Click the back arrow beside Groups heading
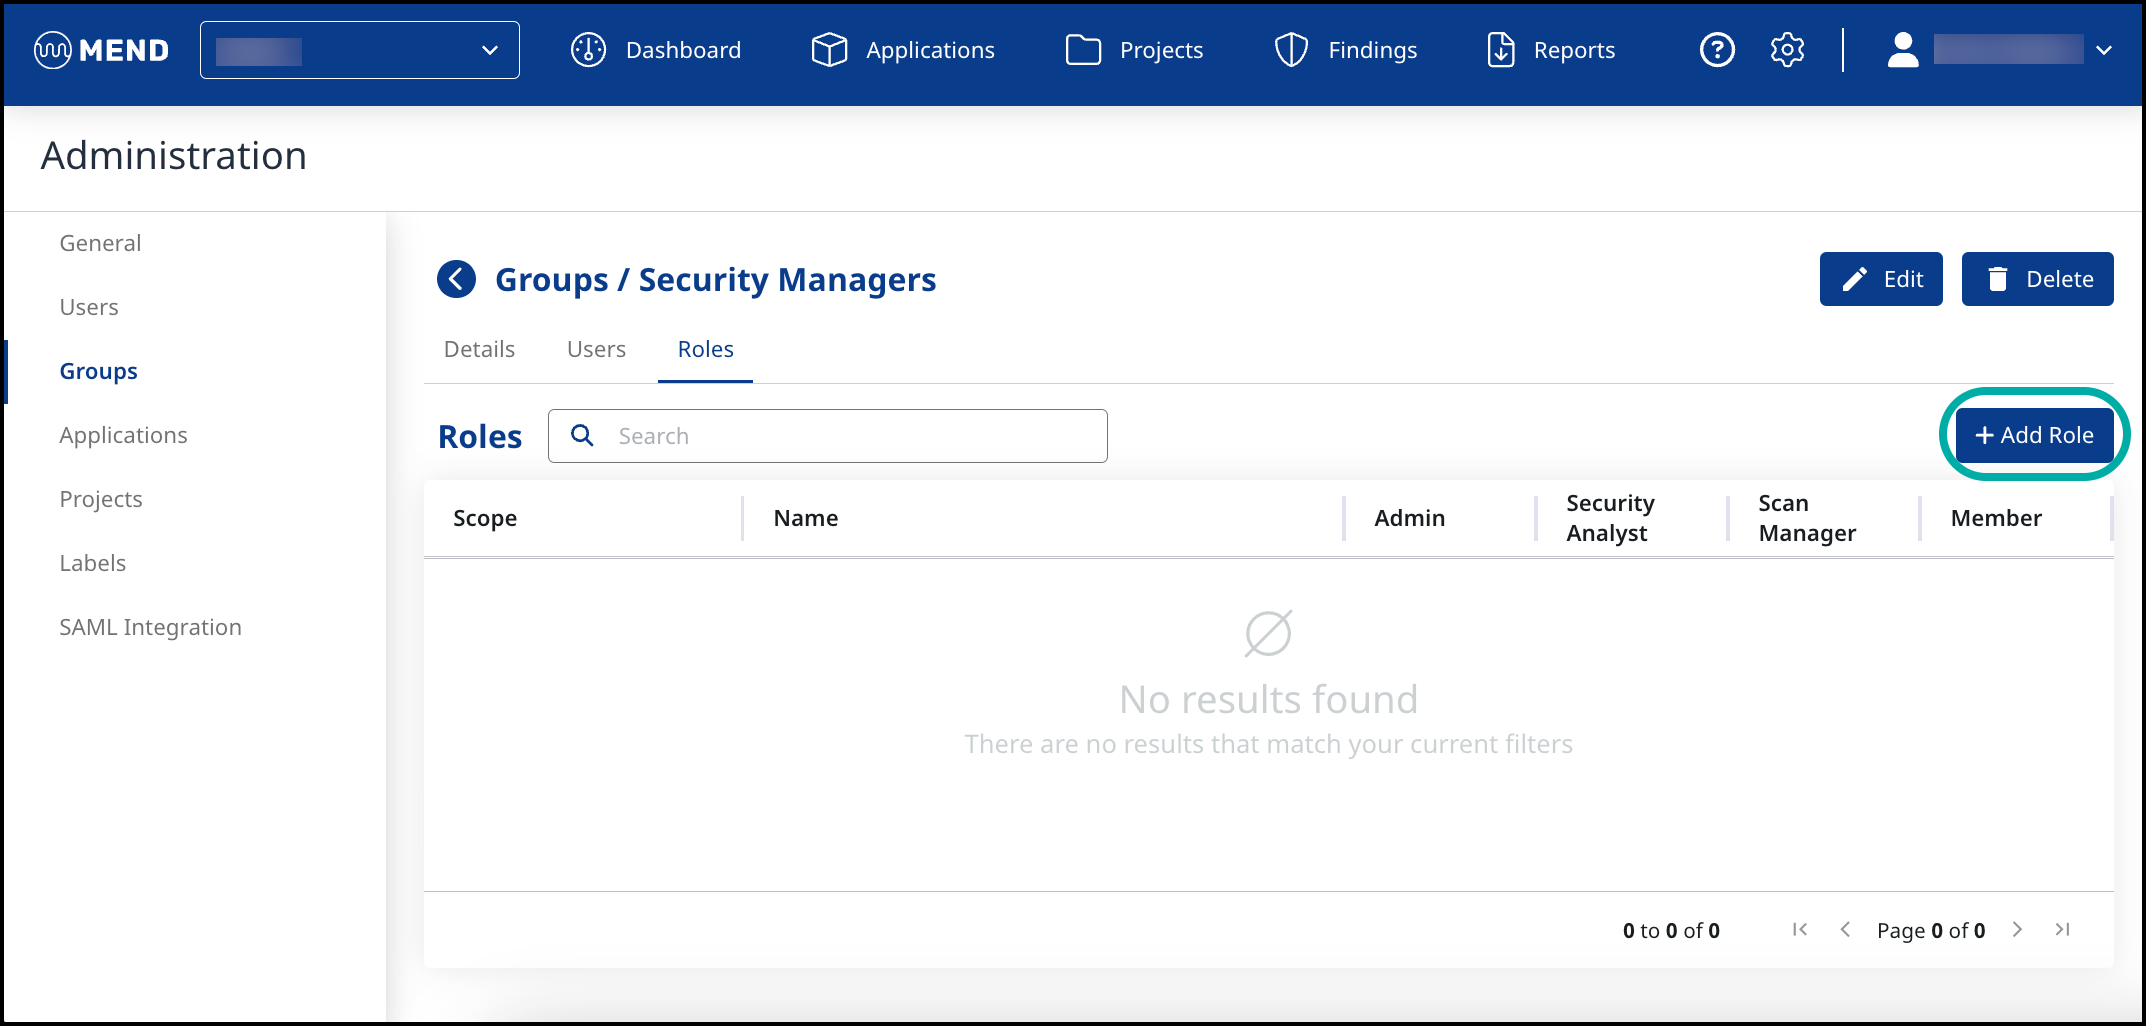2146x1026 pixels. click(457, 279)
